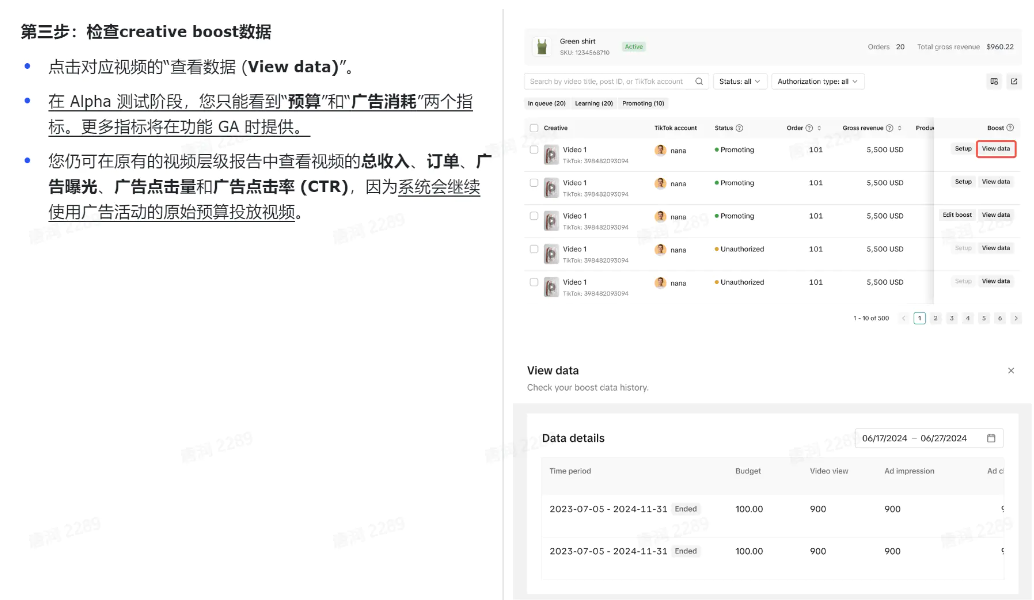Go to page 4
The image size is (1034, 600).
click(x=968, y=318)
